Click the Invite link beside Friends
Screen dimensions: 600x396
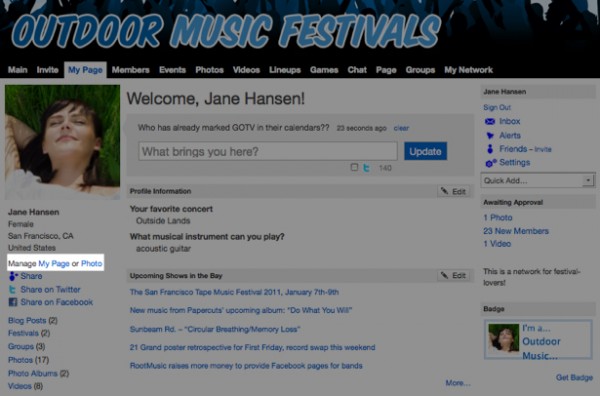(543, 149)
